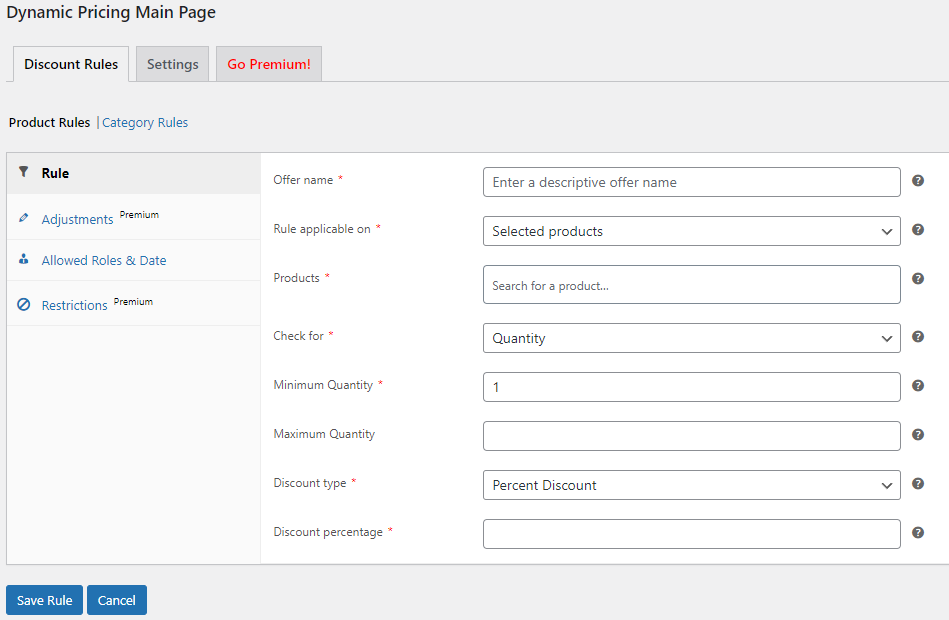949x620 pixels.
Task: Click the Cancel button
Action: pyautogui.click(x=116, y=600)
